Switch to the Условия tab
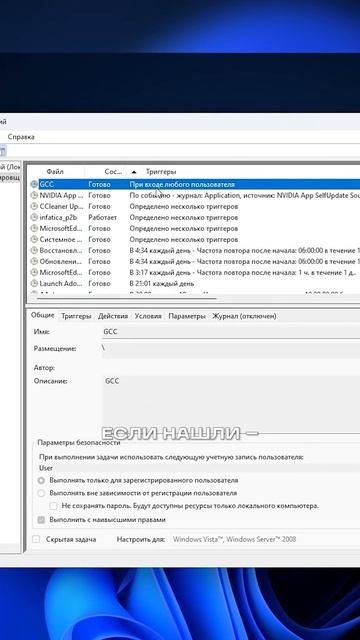The width and height of the screenshot is (360, 640). coord(148,316)
